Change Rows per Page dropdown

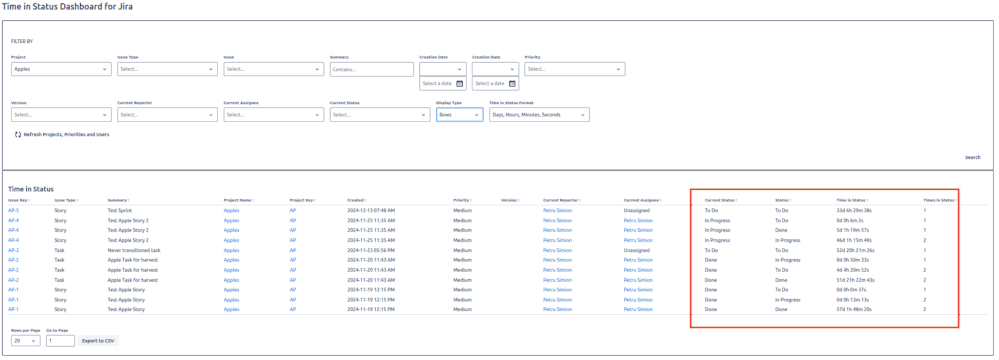click(25, 341)
